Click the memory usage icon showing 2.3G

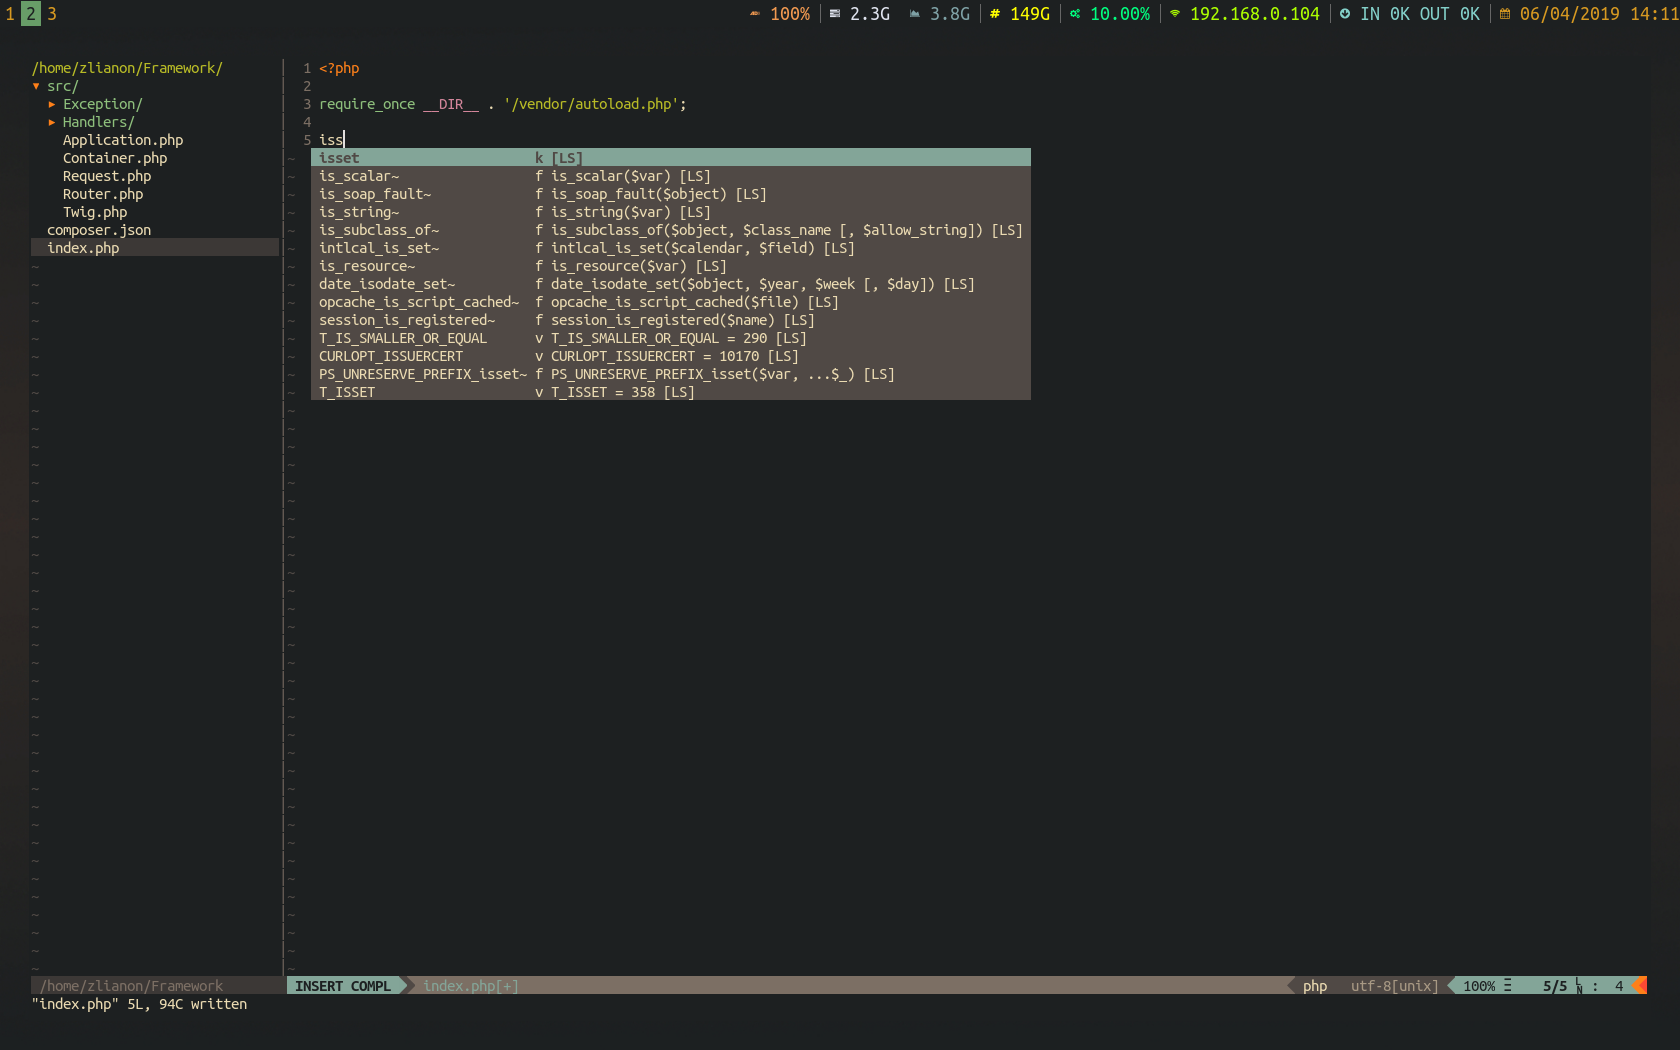836,14
